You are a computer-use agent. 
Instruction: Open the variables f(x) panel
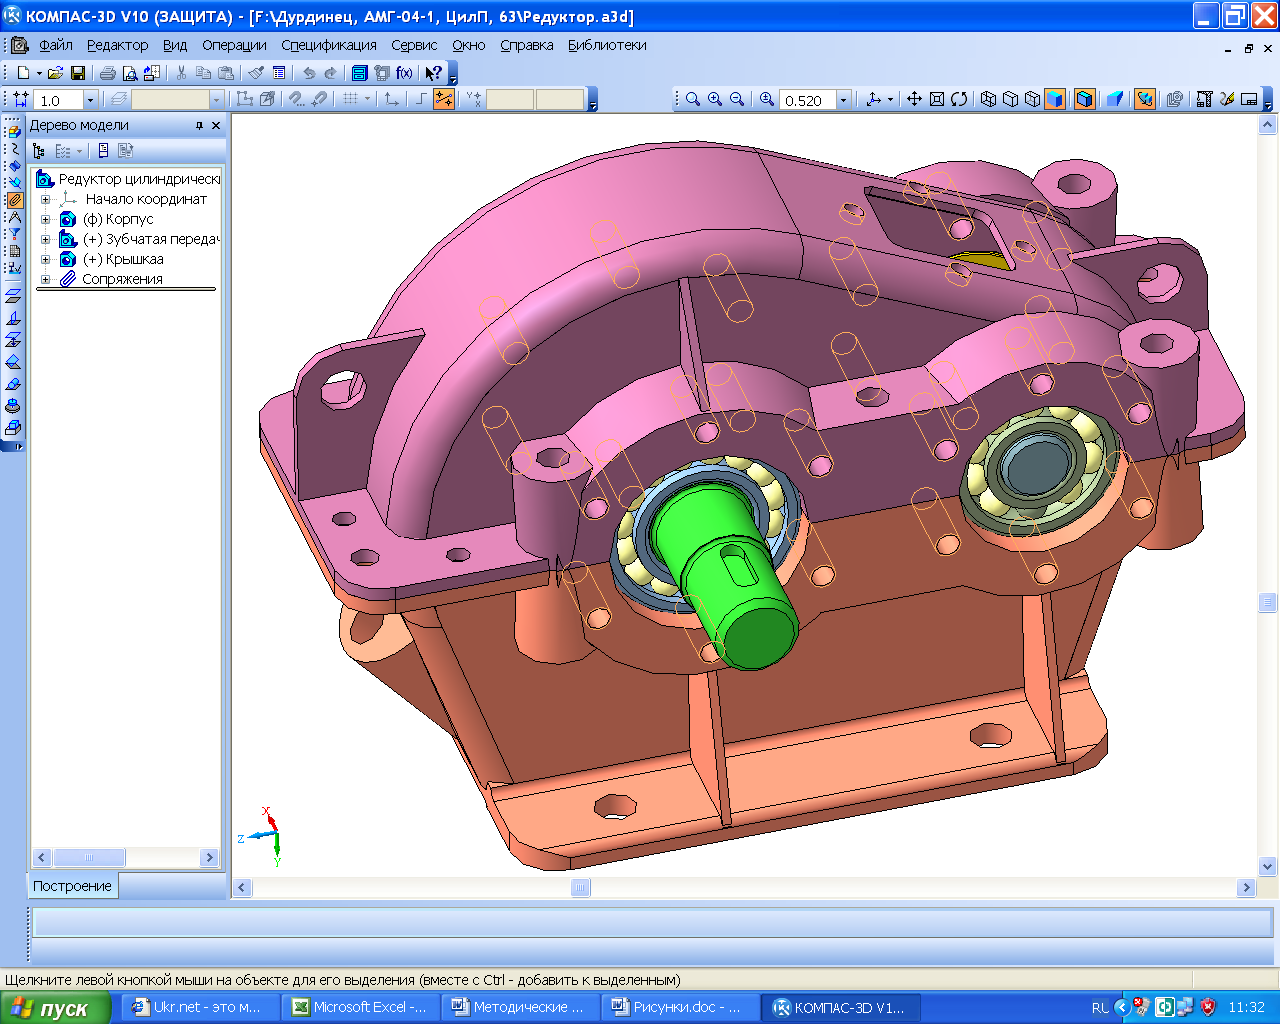point(404,73)
